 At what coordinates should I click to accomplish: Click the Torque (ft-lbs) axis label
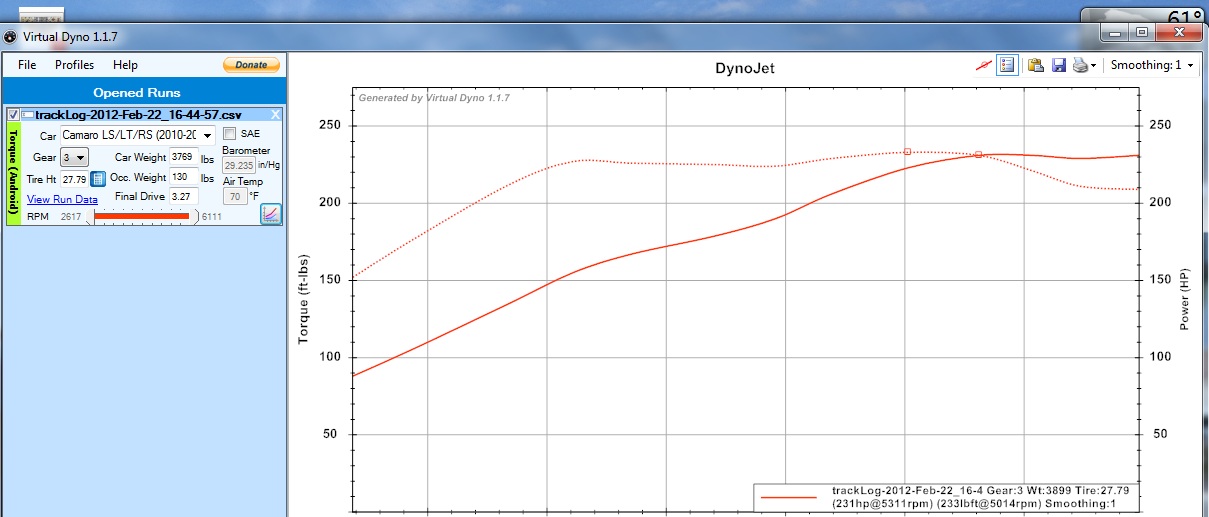[304, 299]
